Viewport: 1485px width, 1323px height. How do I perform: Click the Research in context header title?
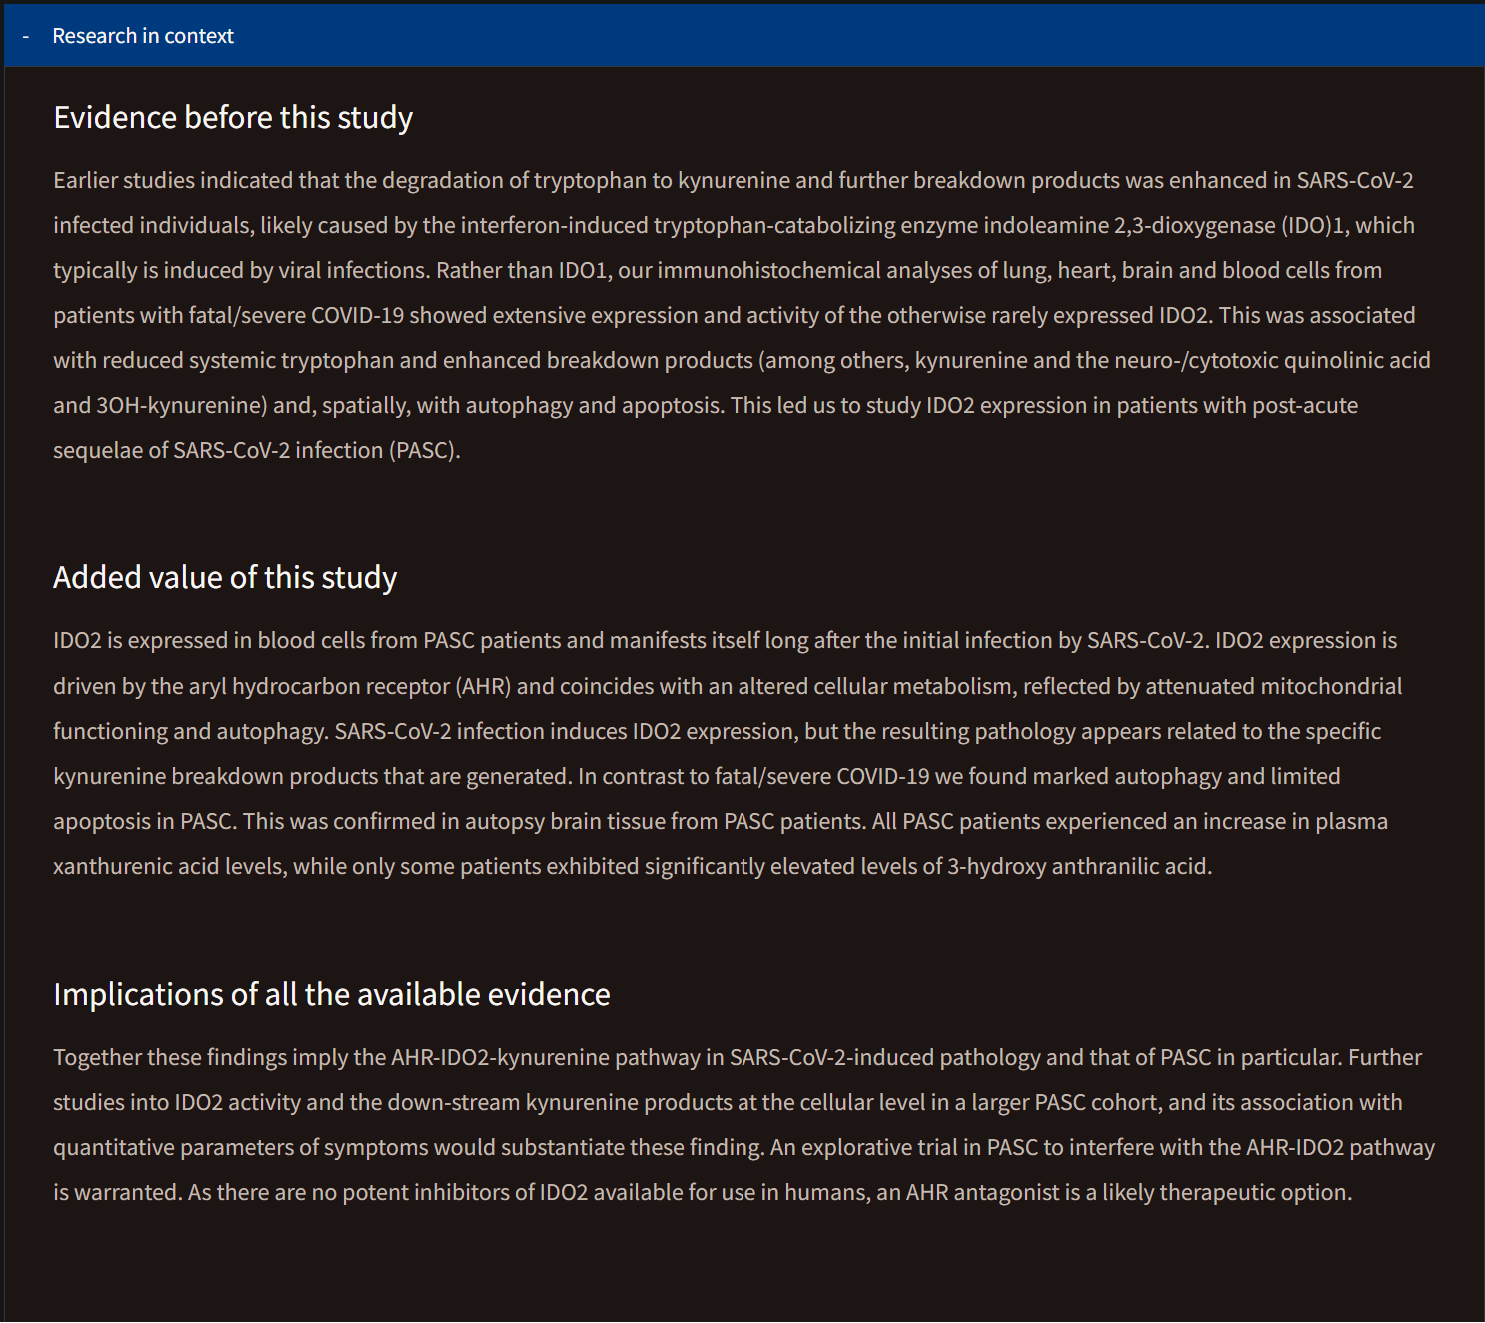click(x=143, y=36)
